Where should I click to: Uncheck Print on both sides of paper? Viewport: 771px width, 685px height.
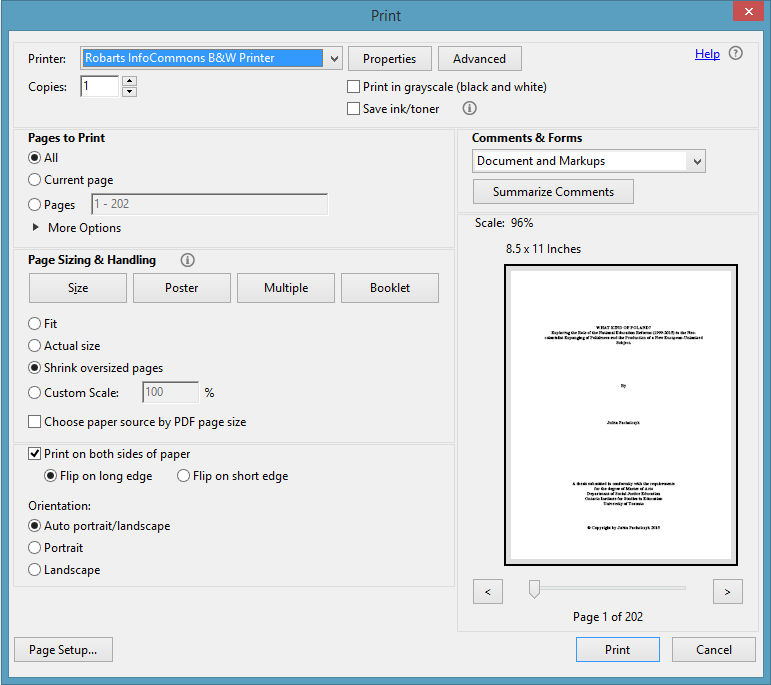pos(35,454)
